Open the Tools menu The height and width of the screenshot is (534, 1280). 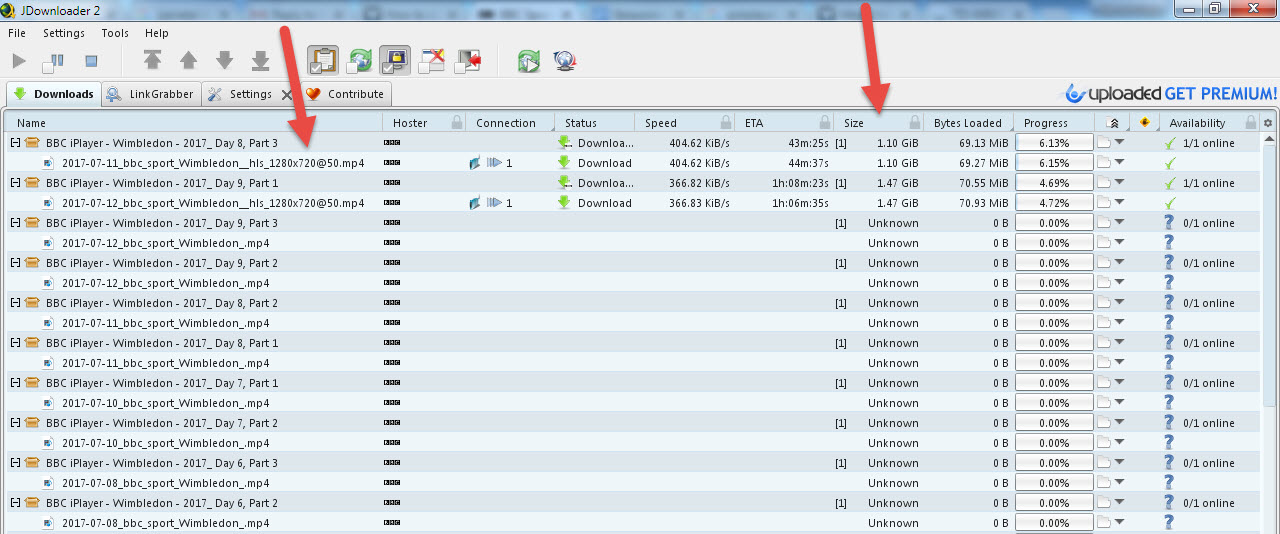point(115,33)
